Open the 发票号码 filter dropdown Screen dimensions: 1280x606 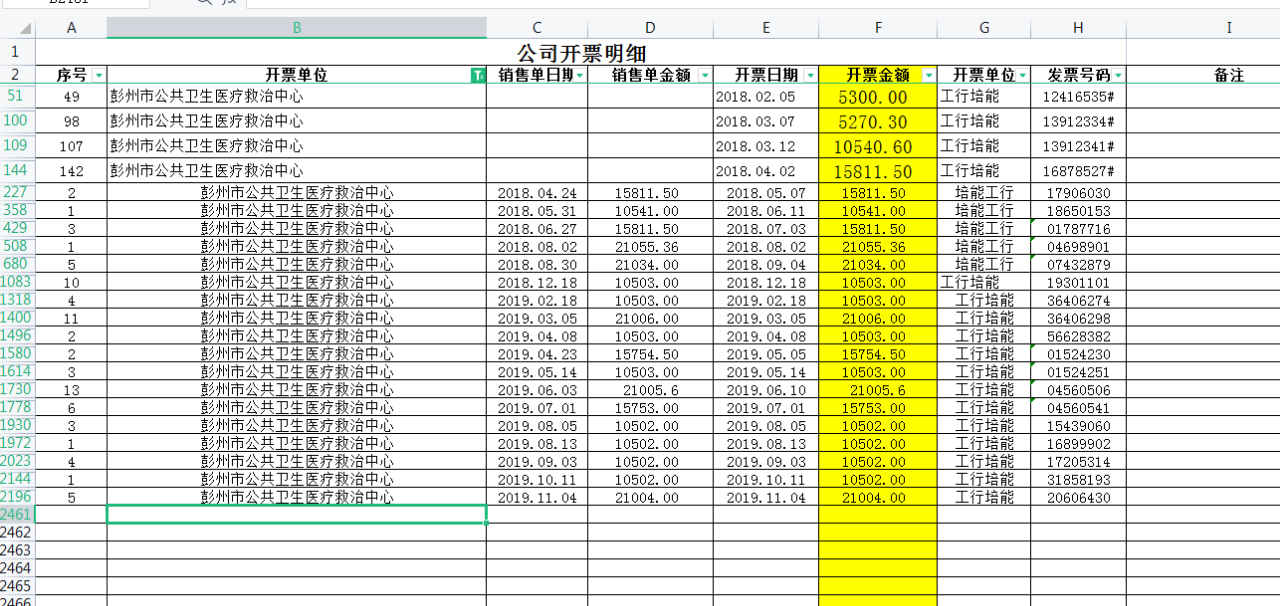coord(1118,76)
